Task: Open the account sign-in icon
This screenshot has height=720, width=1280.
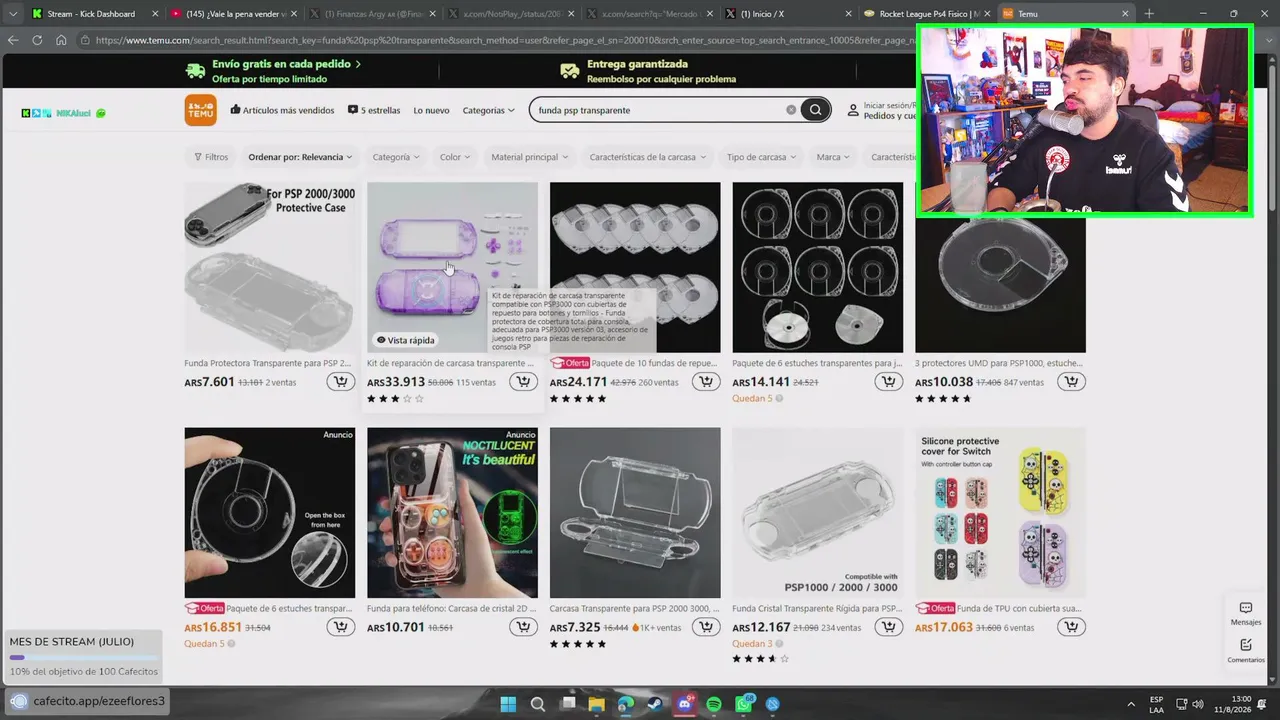Action: (853, 110)
